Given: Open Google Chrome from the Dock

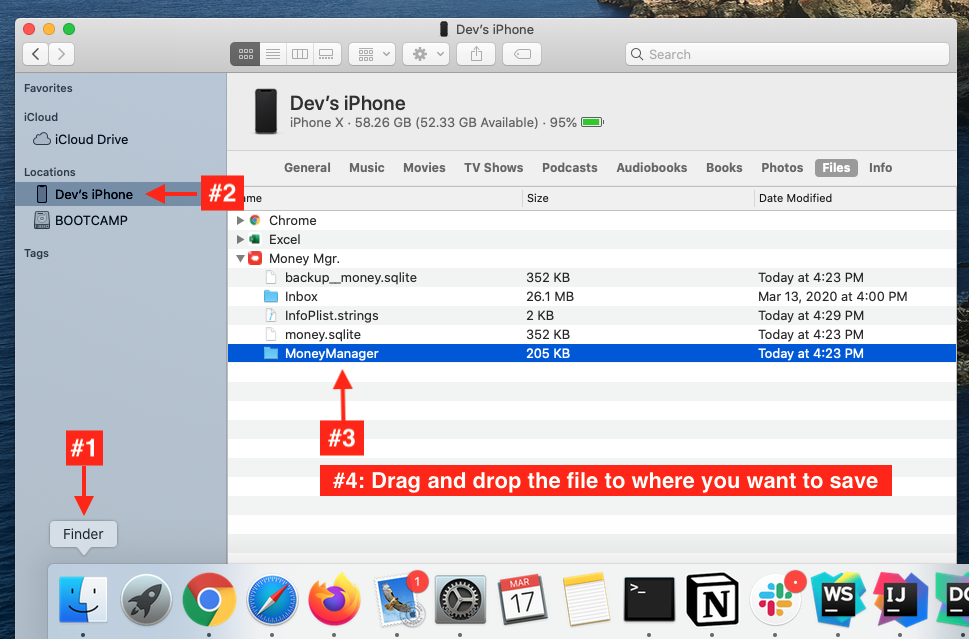Looking at the screenshot, I should point(209,599).
